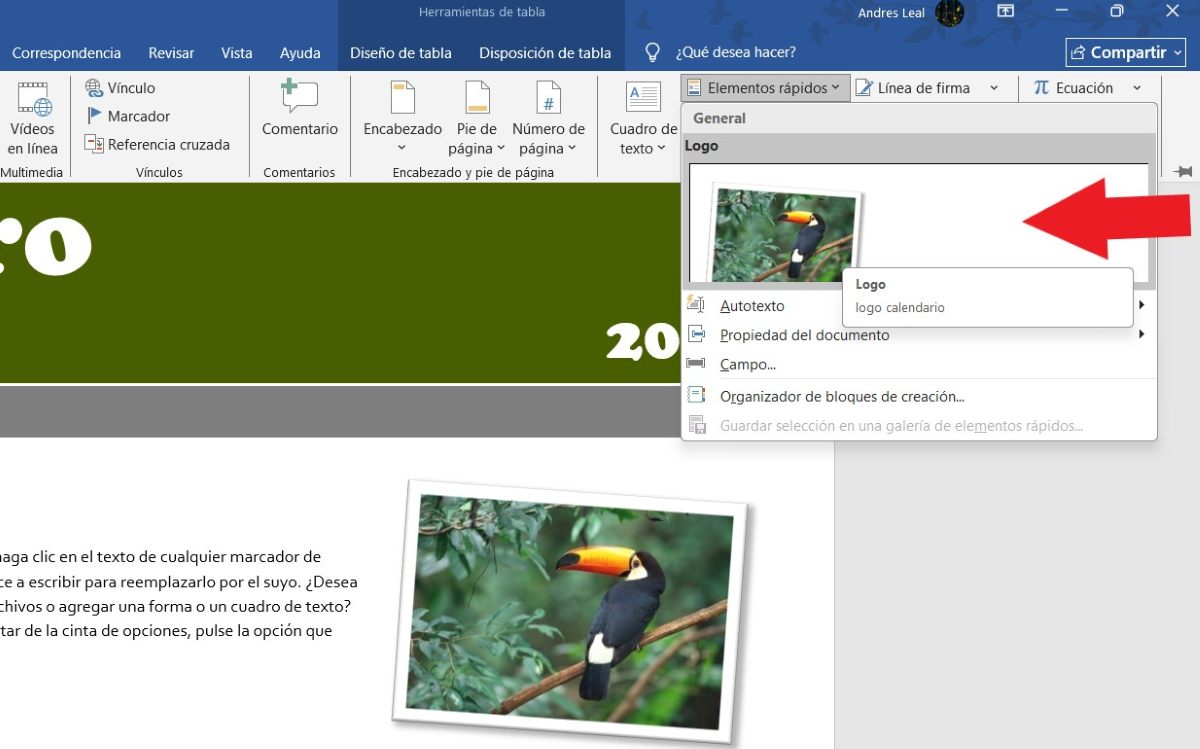Click Línea de firma button

coord(913,88)
